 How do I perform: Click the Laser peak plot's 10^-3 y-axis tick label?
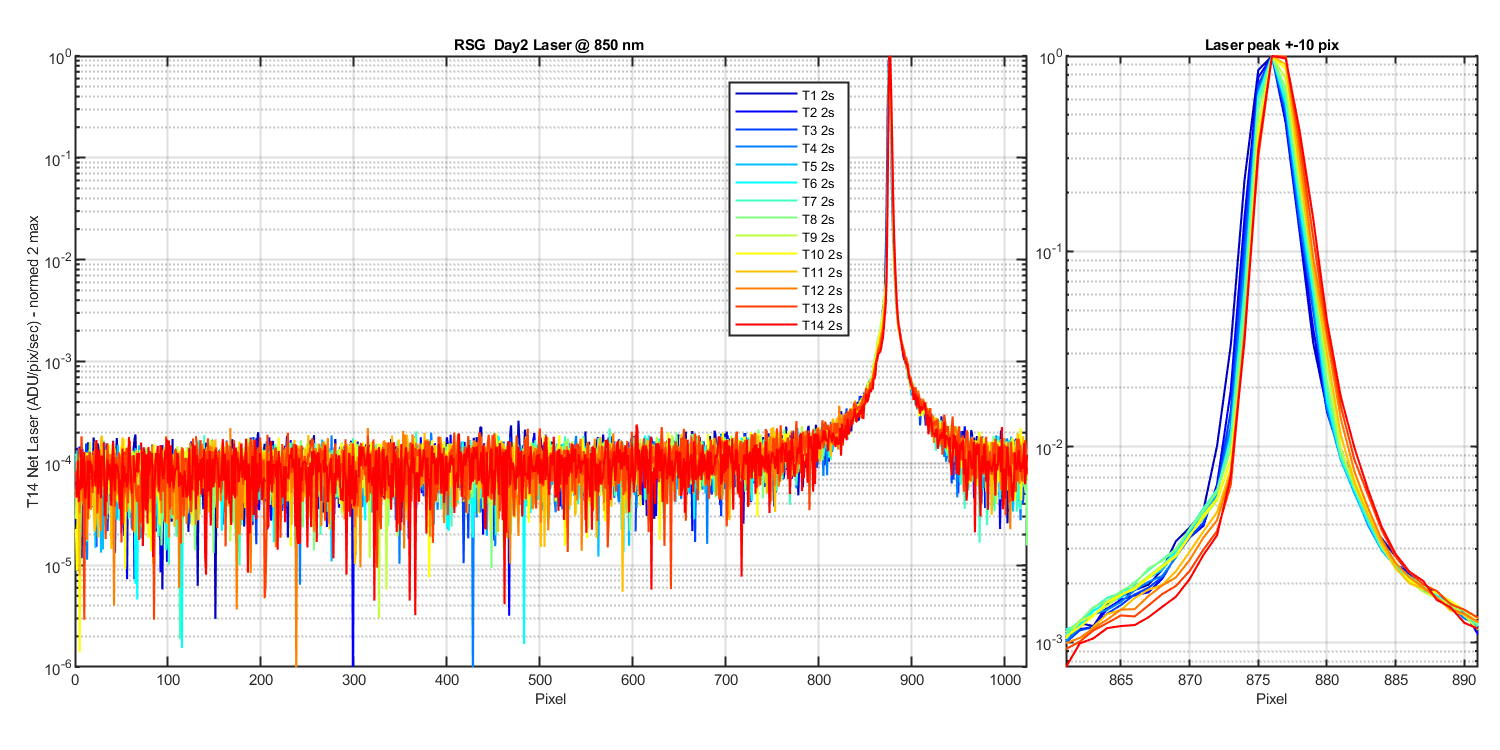point(1047,641)
